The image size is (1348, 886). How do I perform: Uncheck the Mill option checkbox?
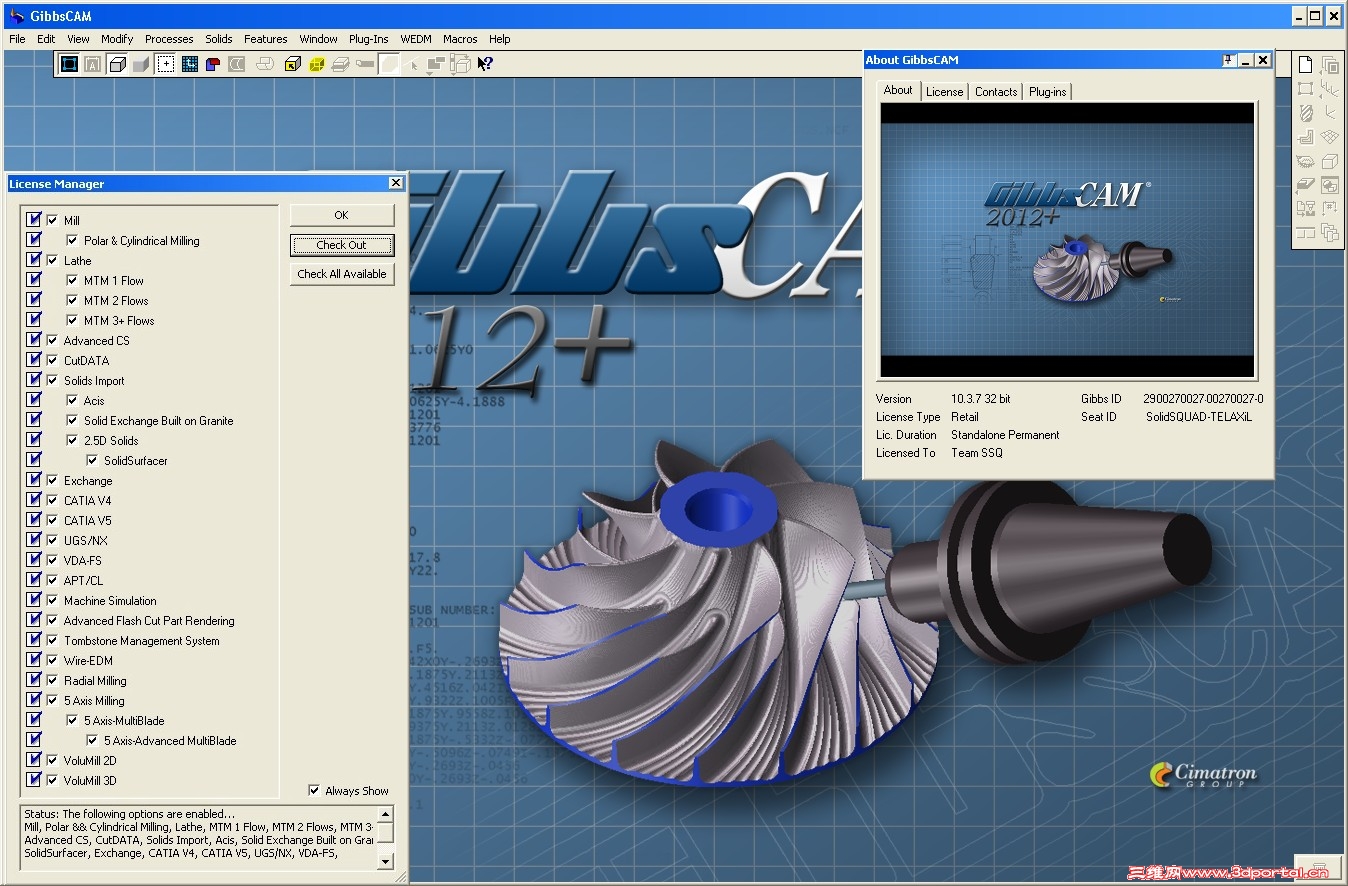(53, 220)
